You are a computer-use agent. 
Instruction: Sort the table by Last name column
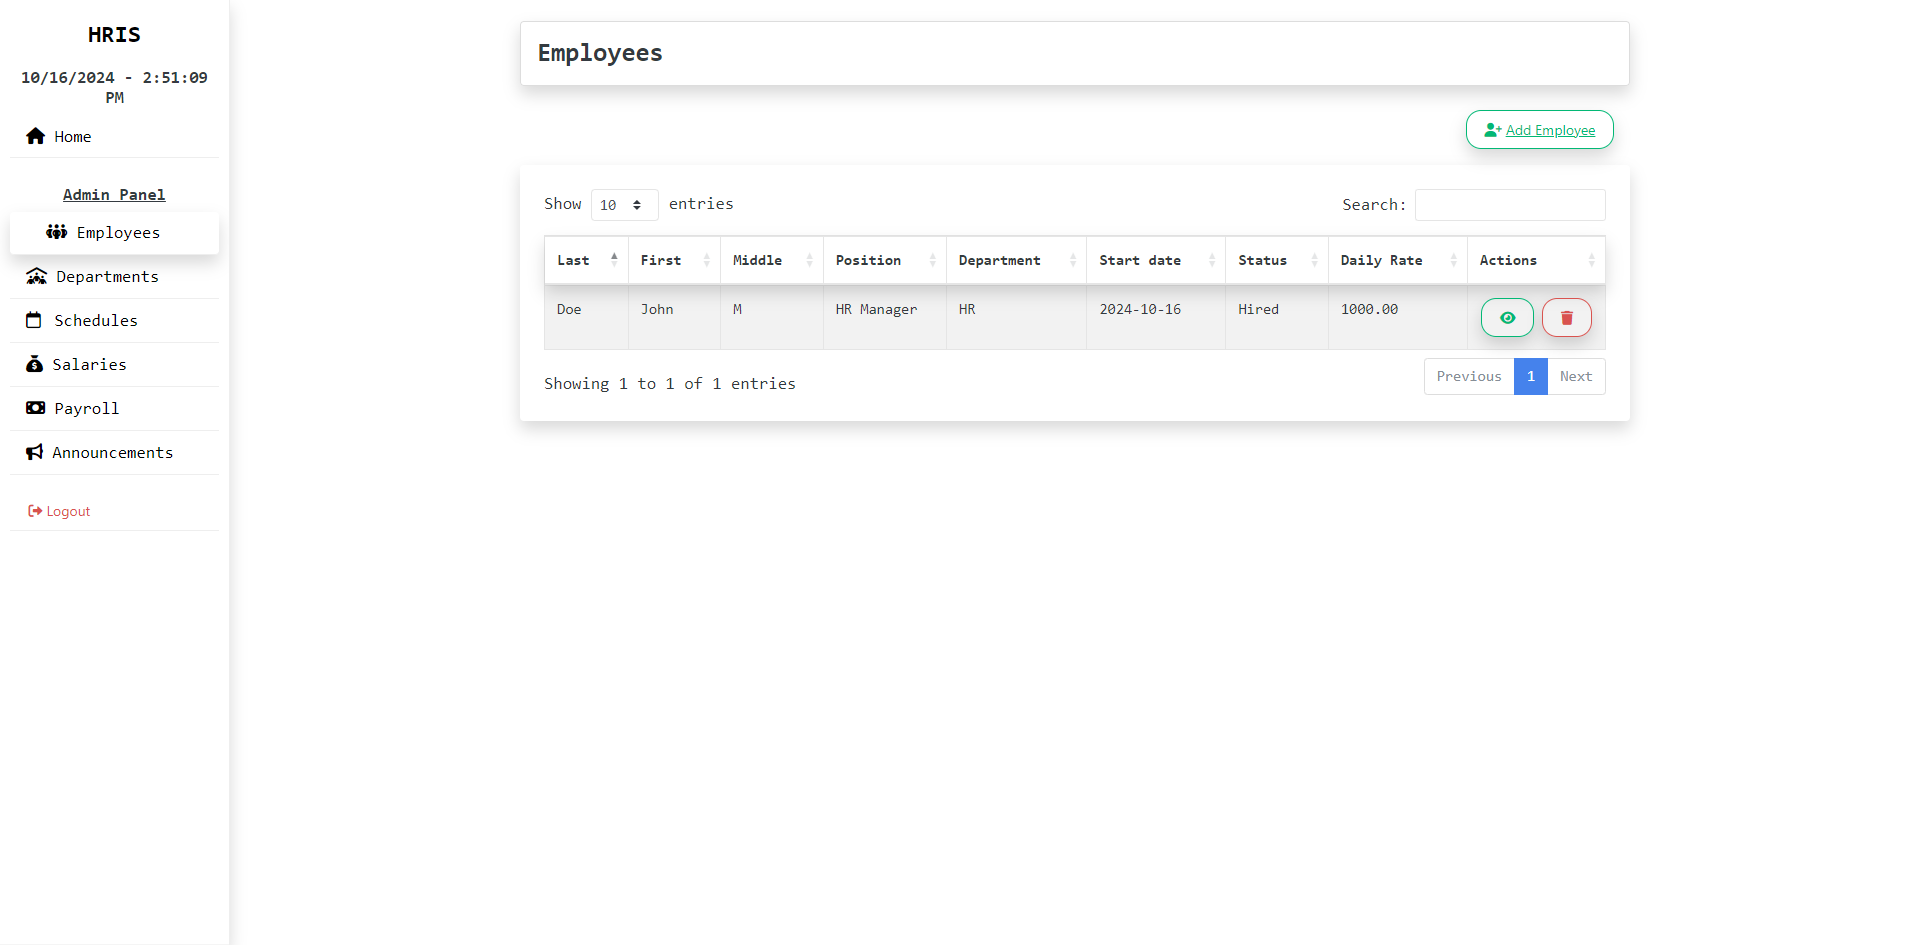click(585, 260)
